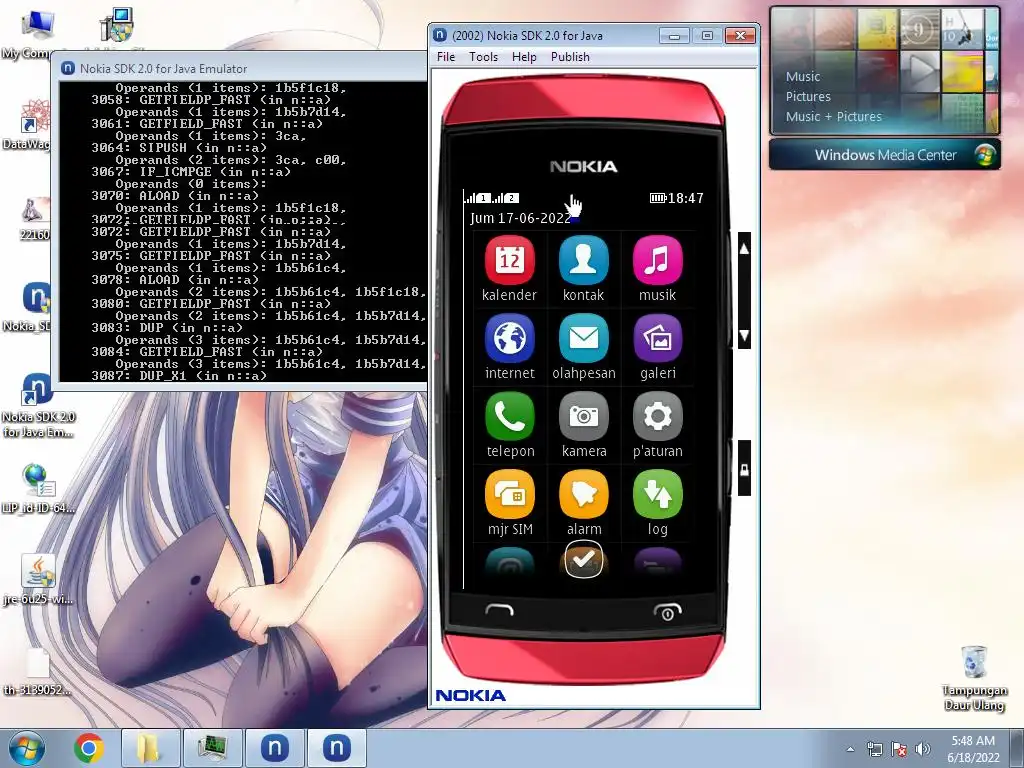Click the line 3087: DUP_X1 in console
Viewport: 1024px width, 768px height.
(x=178, y=376)
